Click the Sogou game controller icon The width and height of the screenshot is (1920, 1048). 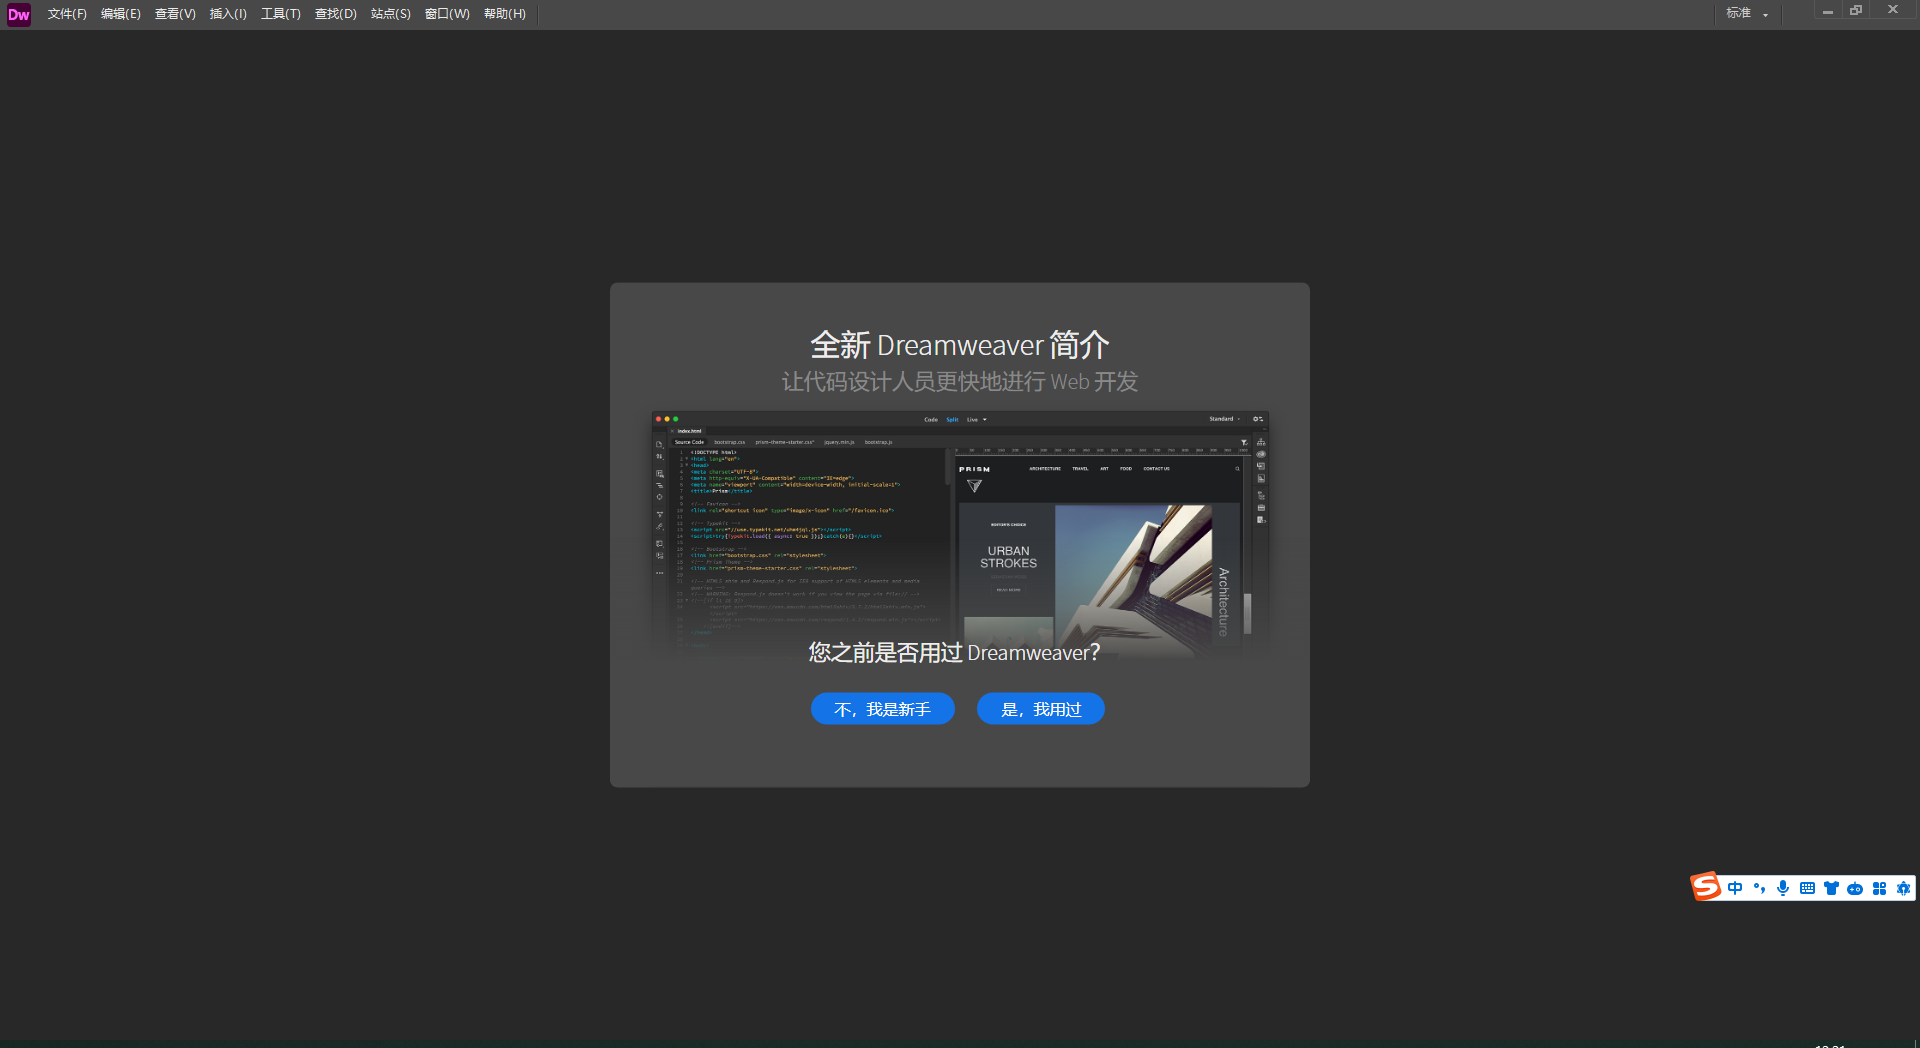[x=1855, y=888]
